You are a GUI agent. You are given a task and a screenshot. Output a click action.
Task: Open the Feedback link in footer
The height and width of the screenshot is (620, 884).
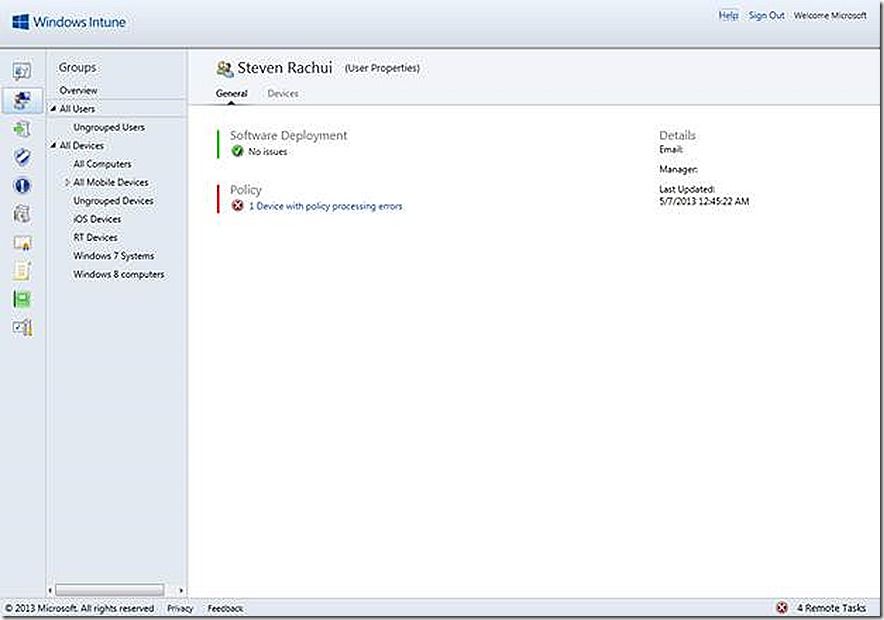226,608
